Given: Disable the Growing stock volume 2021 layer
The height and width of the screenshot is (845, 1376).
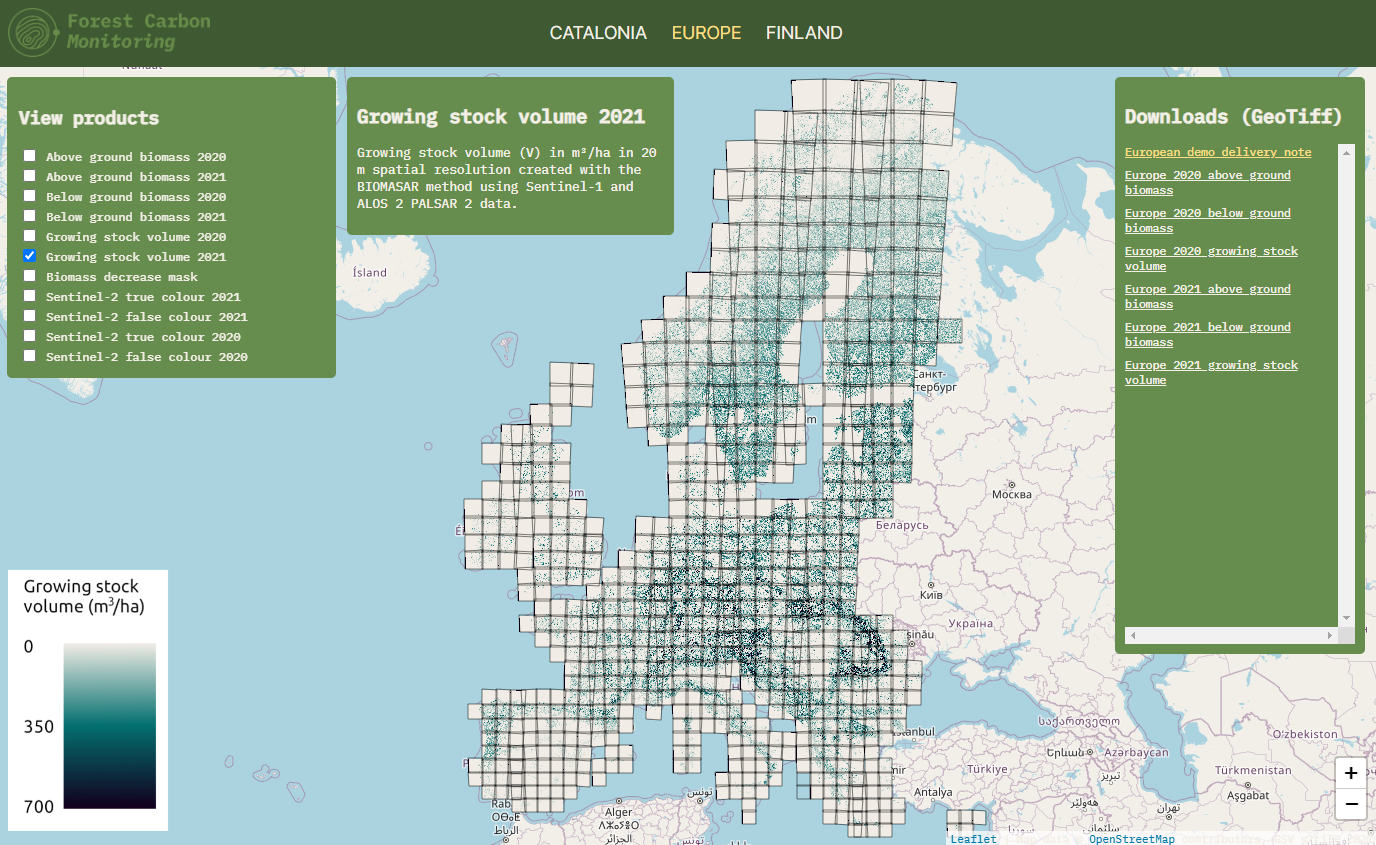Looking at the screenshot, I should pos(29,255).
